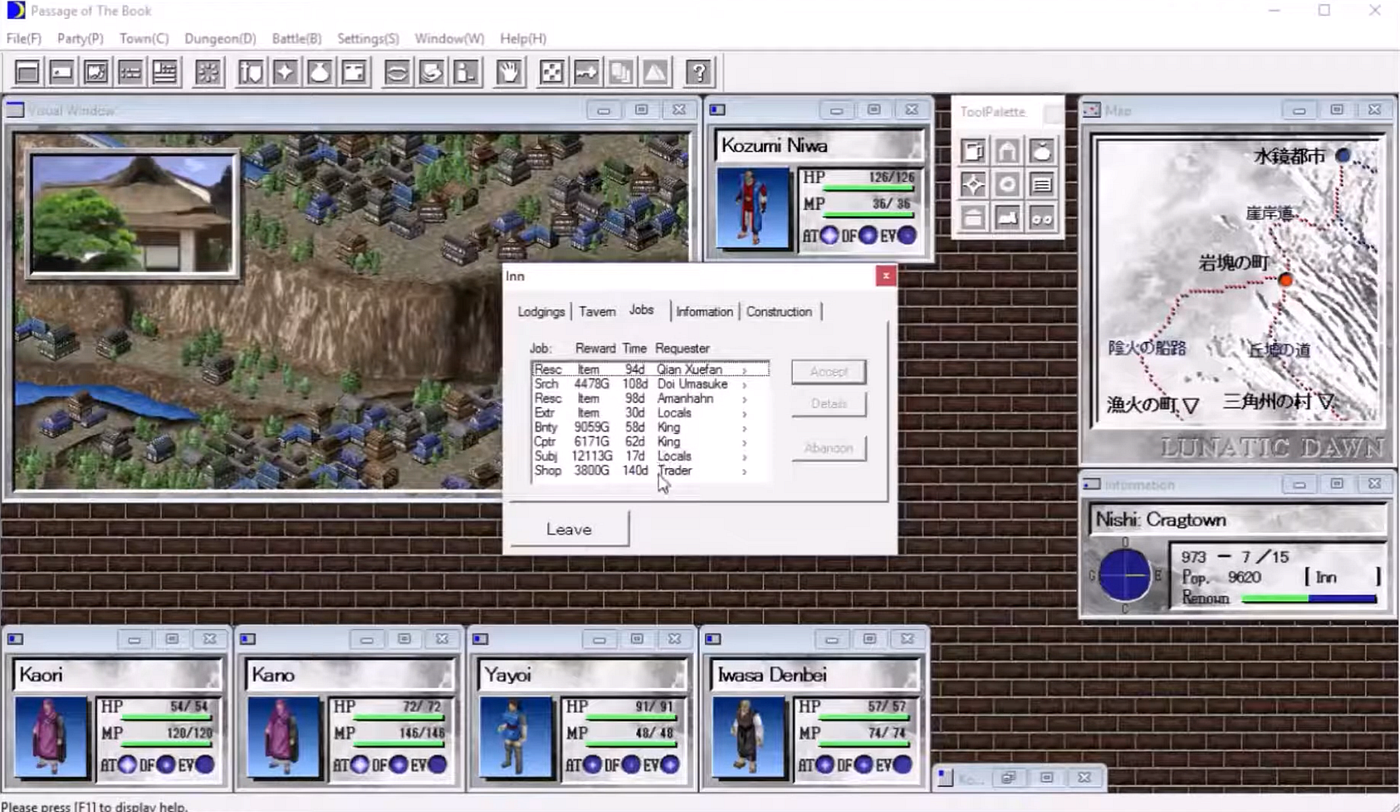
Task: Select the ring icon in ToolPalette
Action: point(1007,184)
